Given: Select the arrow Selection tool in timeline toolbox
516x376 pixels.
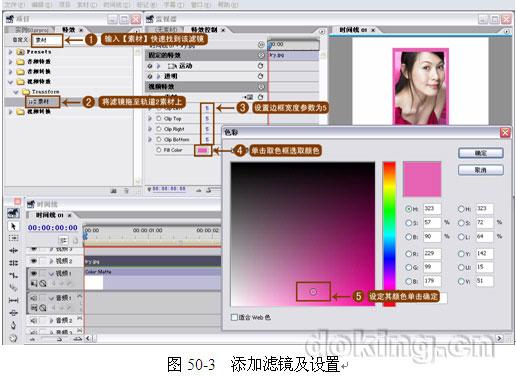Looking at the screenshot, I should [13, 226].
